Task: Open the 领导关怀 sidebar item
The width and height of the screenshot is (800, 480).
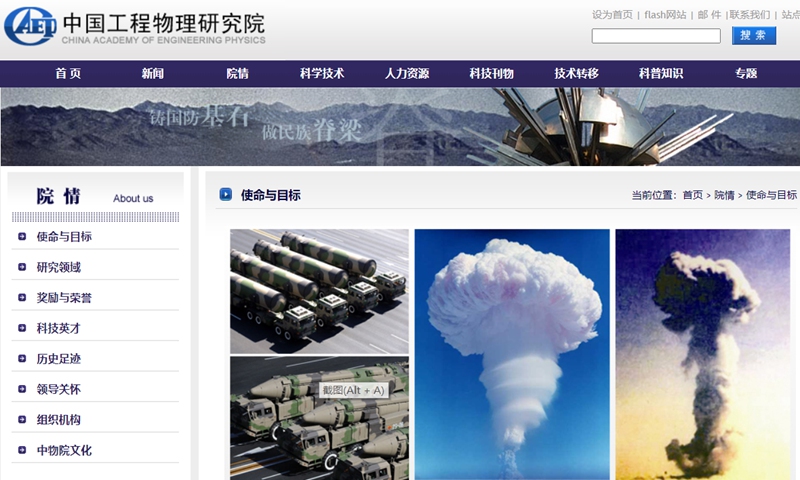Action: coord(58,389)
